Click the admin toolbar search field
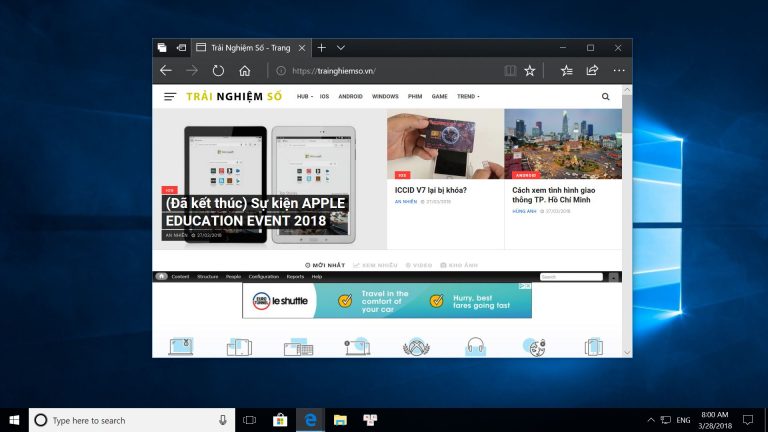768x432 pixels. point(571,277)
